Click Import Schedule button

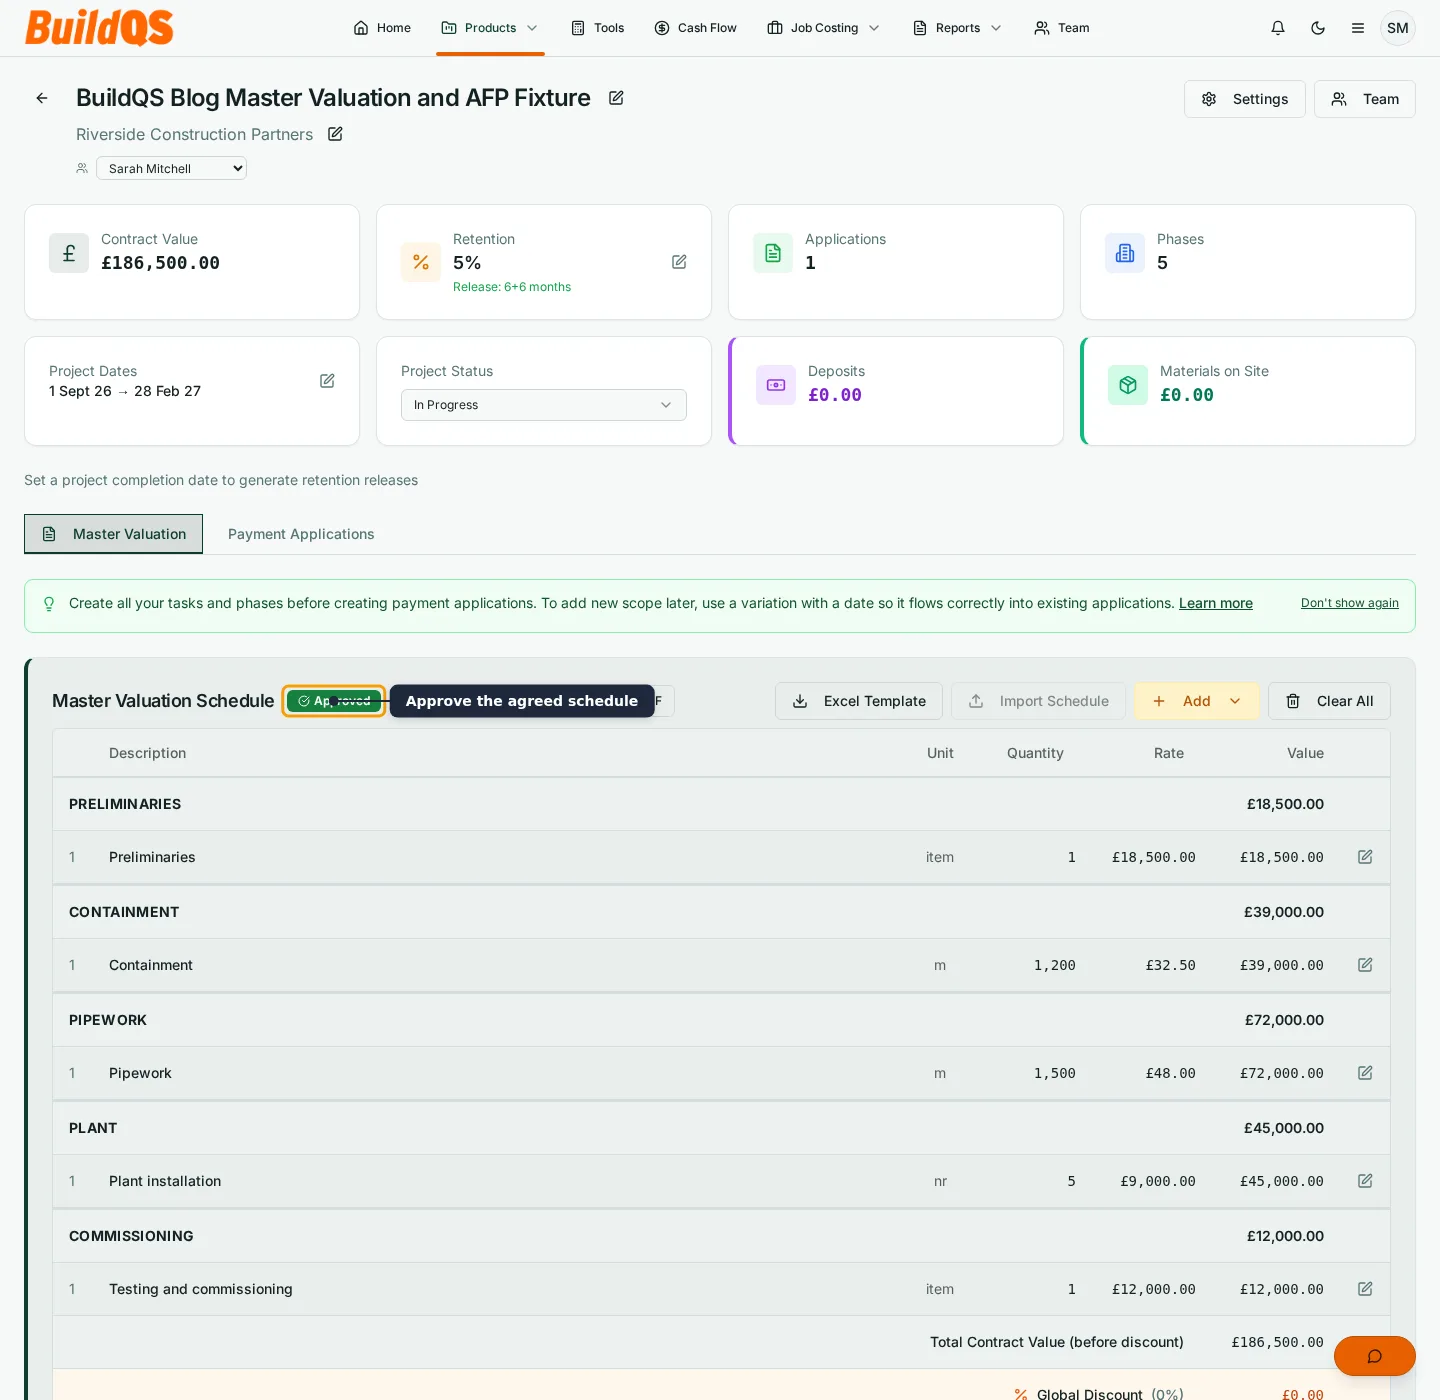(1038, 701)
